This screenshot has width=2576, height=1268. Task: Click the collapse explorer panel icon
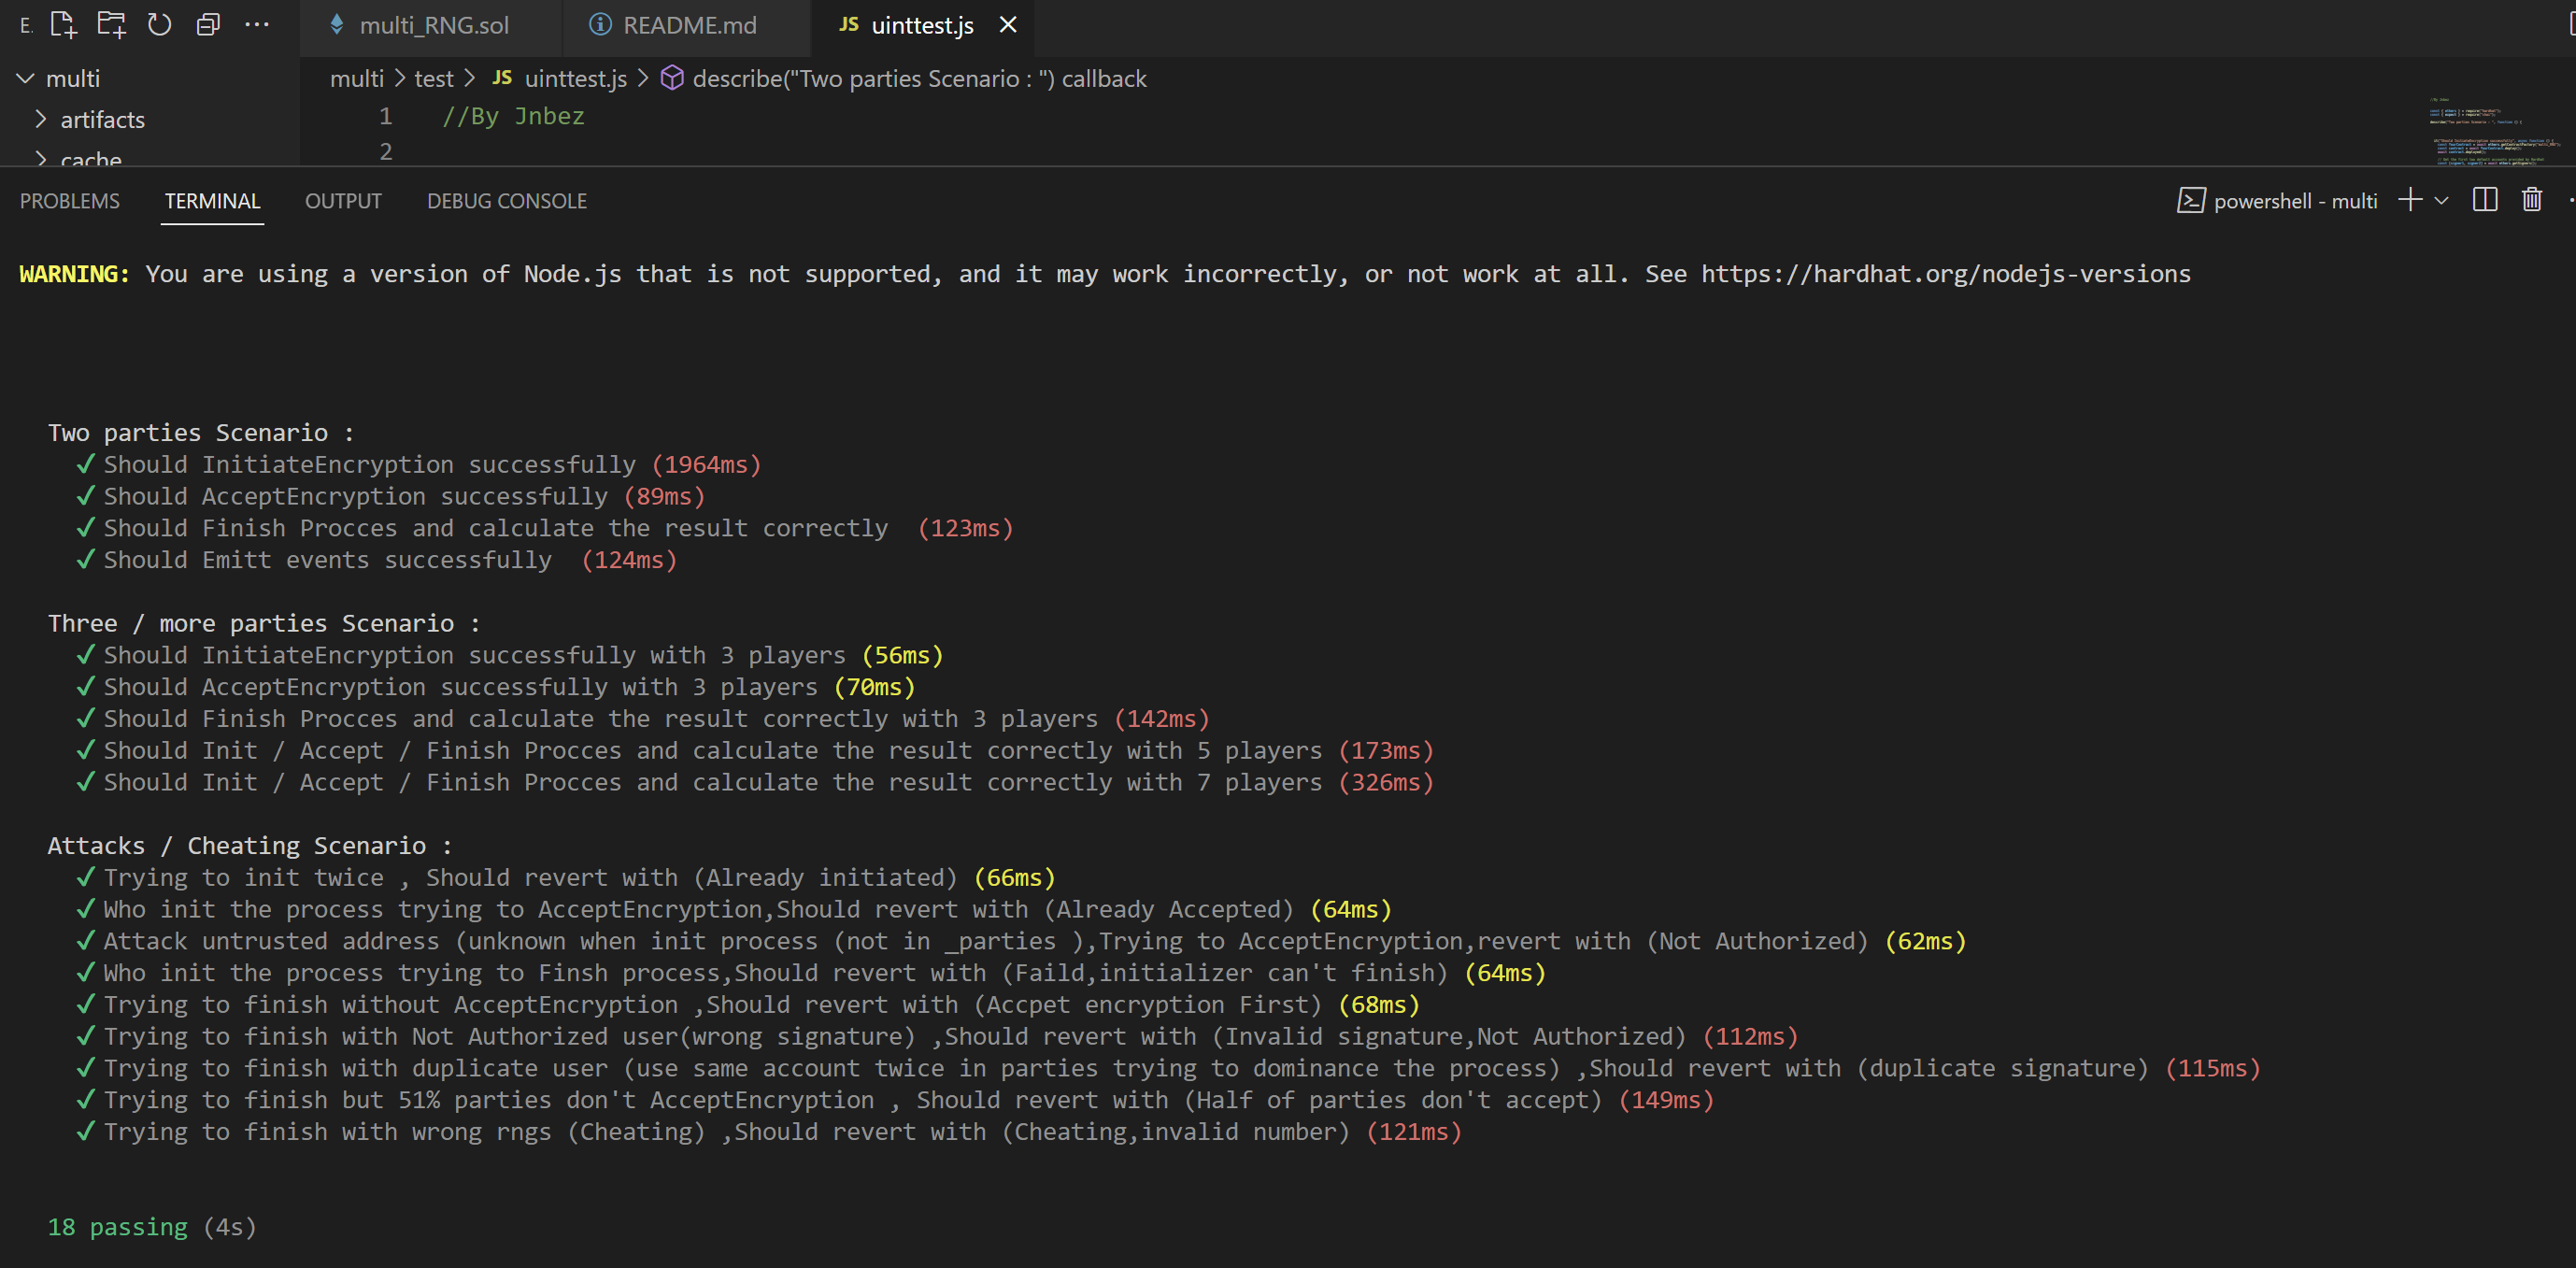(208, 23)
